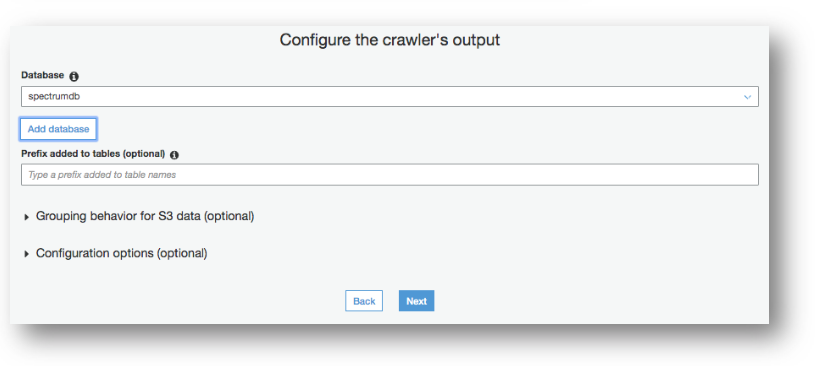Click the Configure the crawler's output title

click(x=390, y=40)
